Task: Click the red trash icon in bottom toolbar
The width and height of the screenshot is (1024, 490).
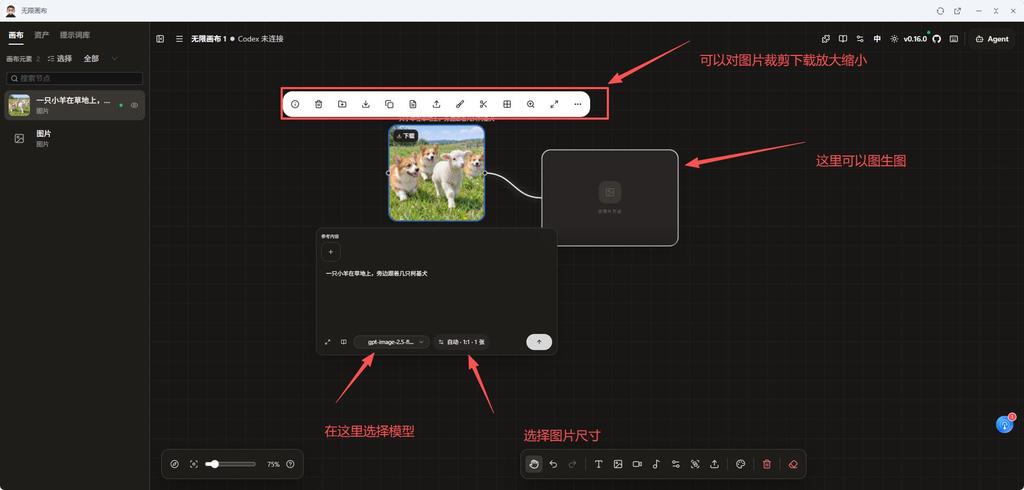Action: (767, 464)
